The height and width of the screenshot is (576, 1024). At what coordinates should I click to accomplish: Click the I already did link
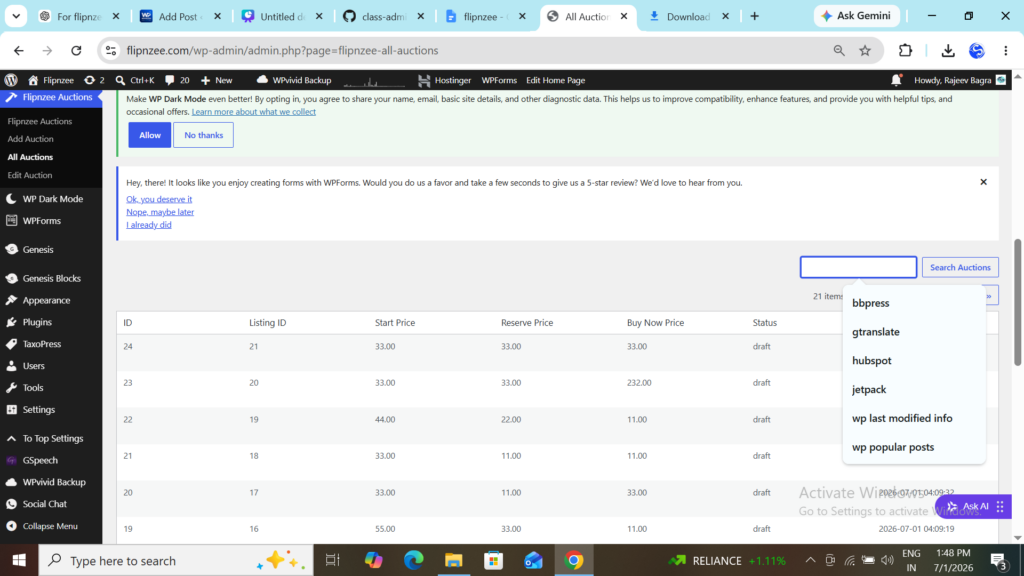coord(149,225)
